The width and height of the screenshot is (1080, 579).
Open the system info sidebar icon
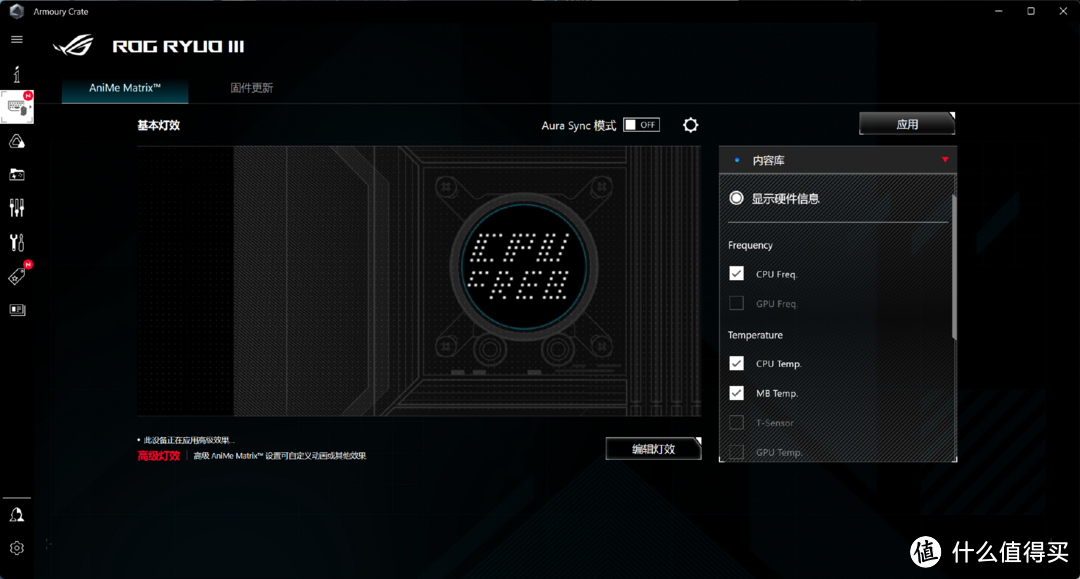17,74
